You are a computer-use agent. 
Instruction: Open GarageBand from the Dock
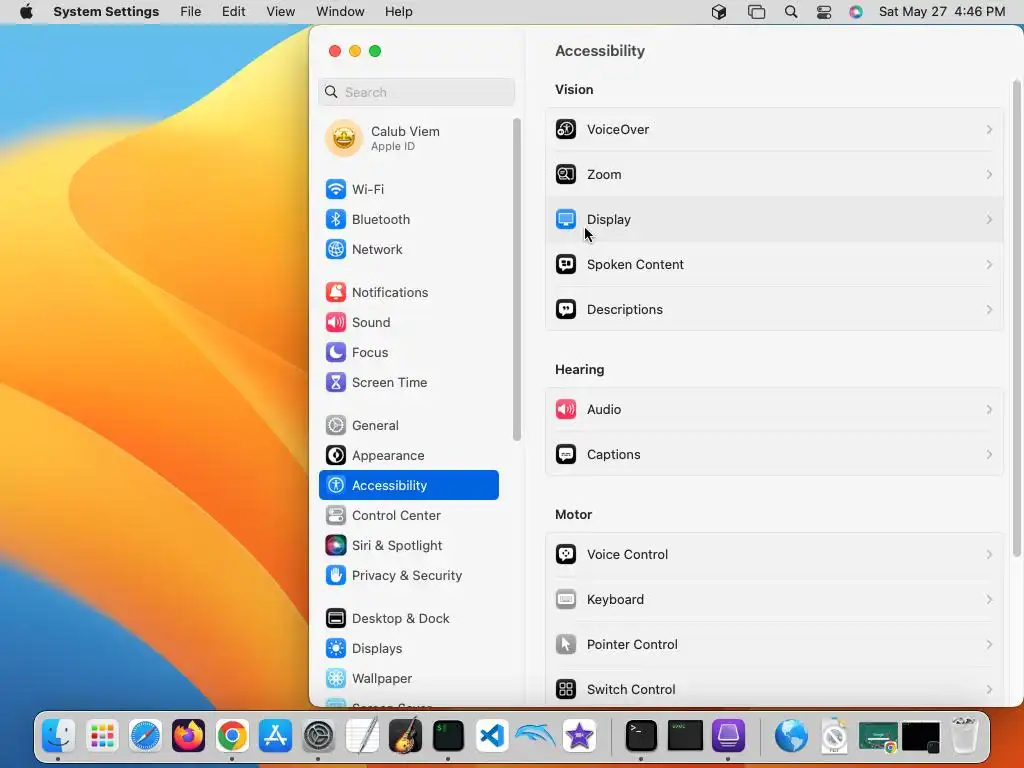[405, 736]
